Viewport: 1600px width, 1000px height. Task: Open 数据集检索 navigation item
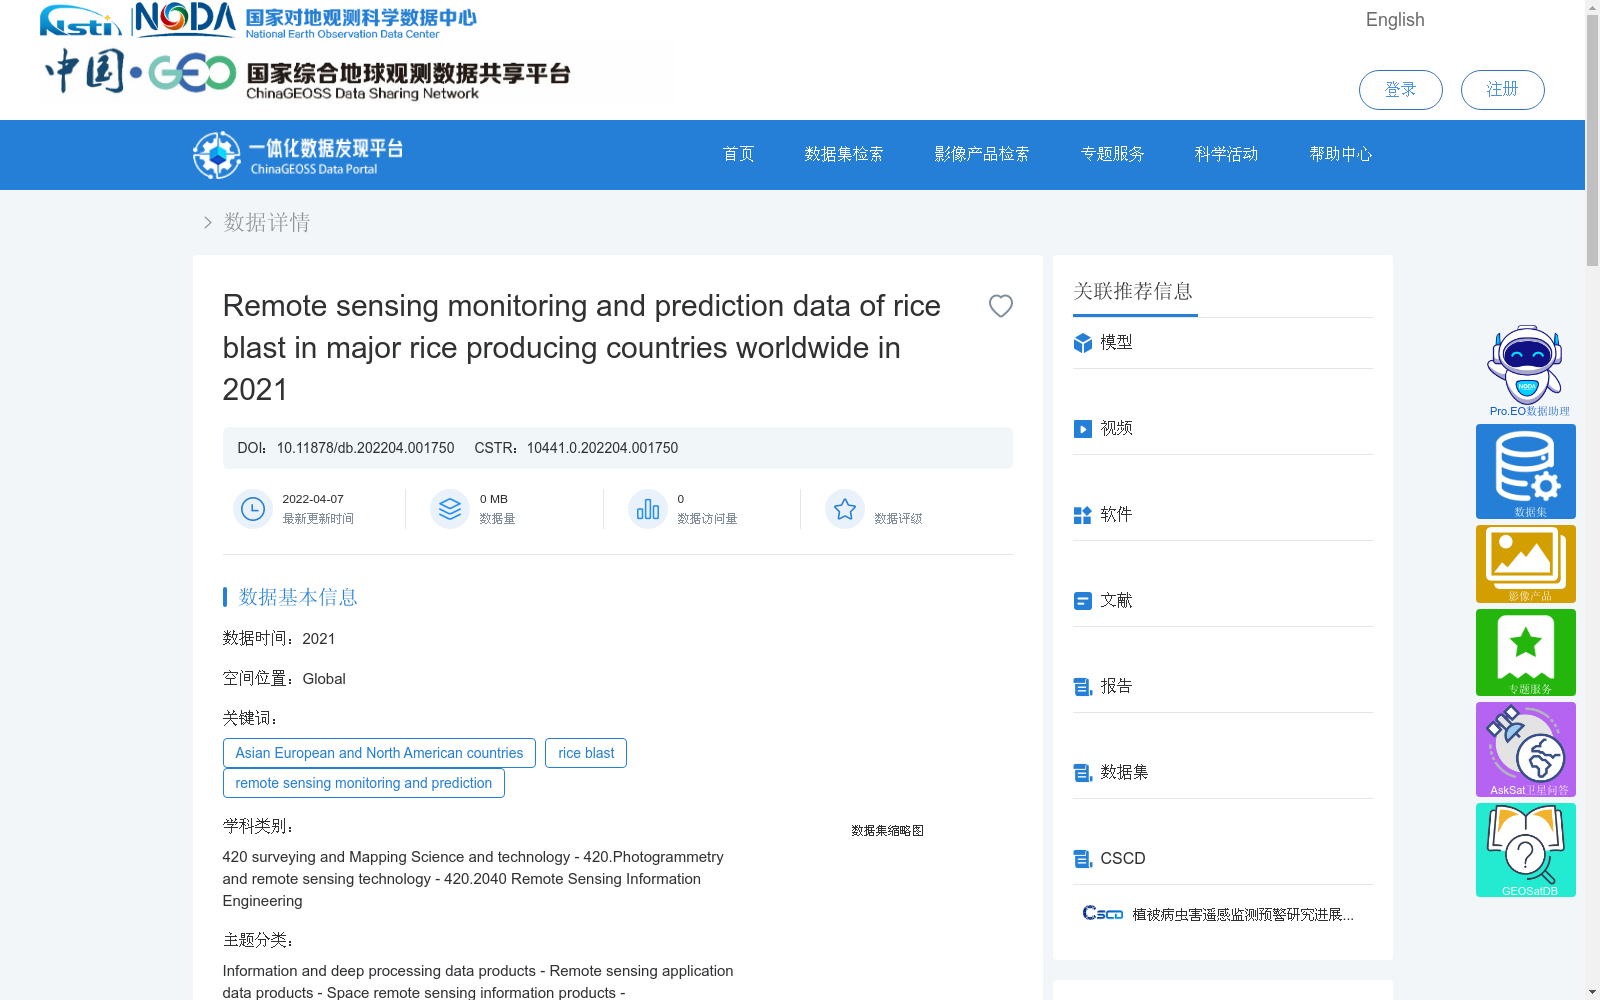(x=844, y=154)
